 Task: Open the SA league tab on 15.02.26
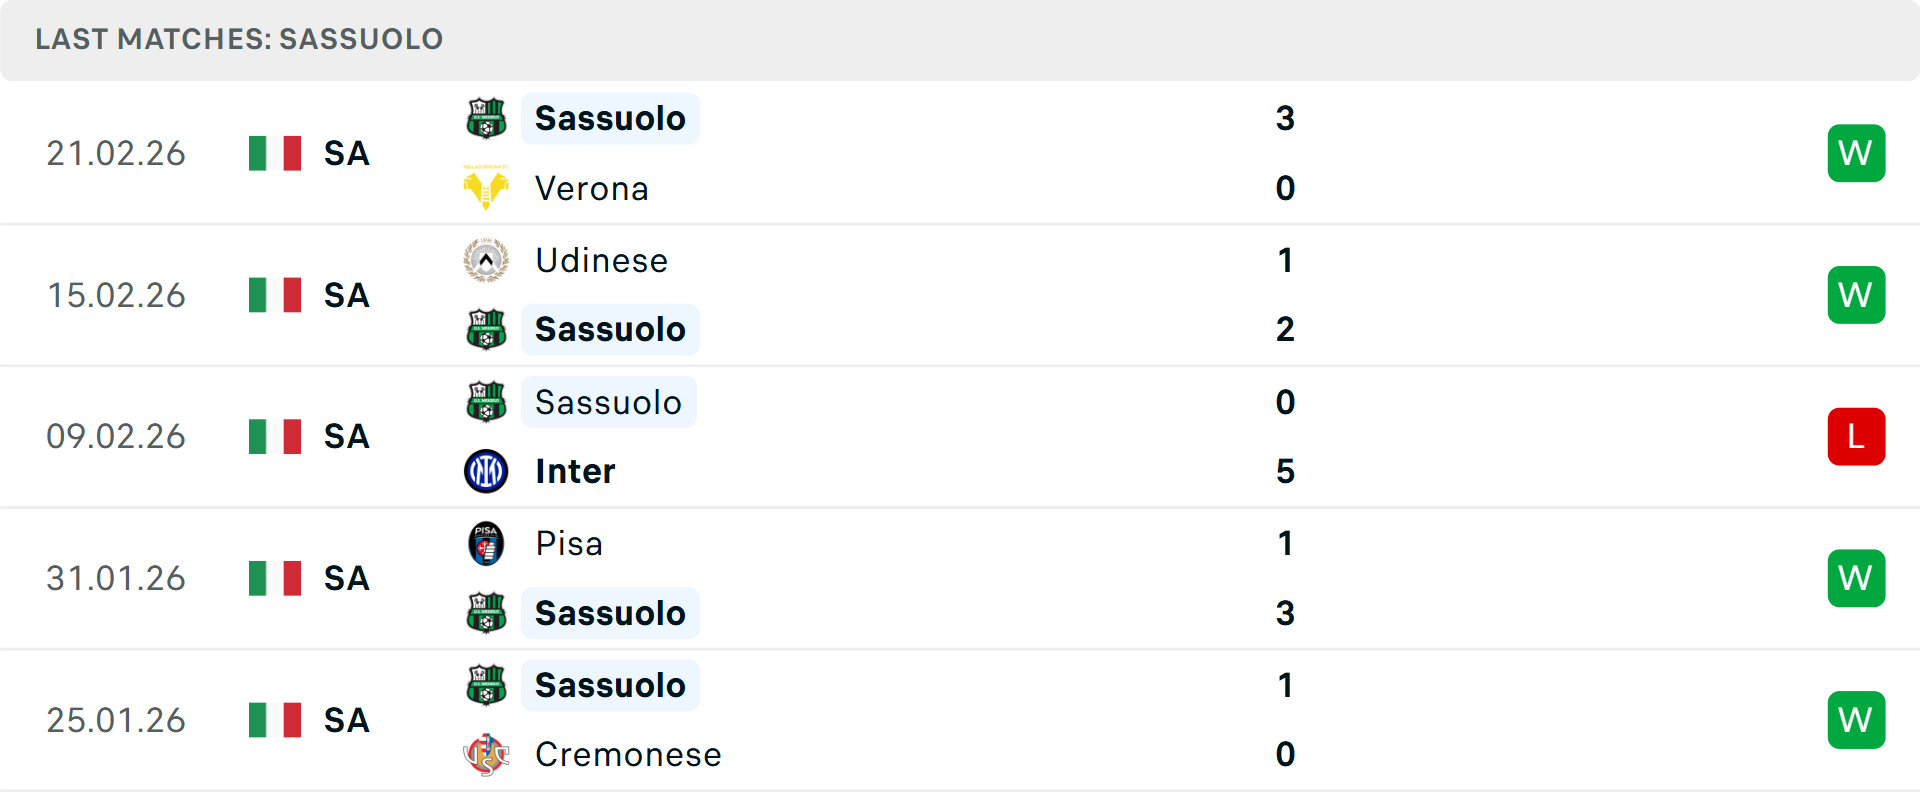(x=345, y=294)
